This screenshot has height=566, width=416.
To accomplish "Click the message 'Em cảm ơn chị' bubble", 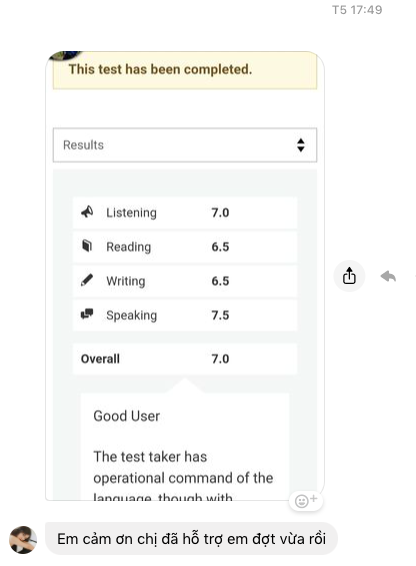I will tap(191, 539).
